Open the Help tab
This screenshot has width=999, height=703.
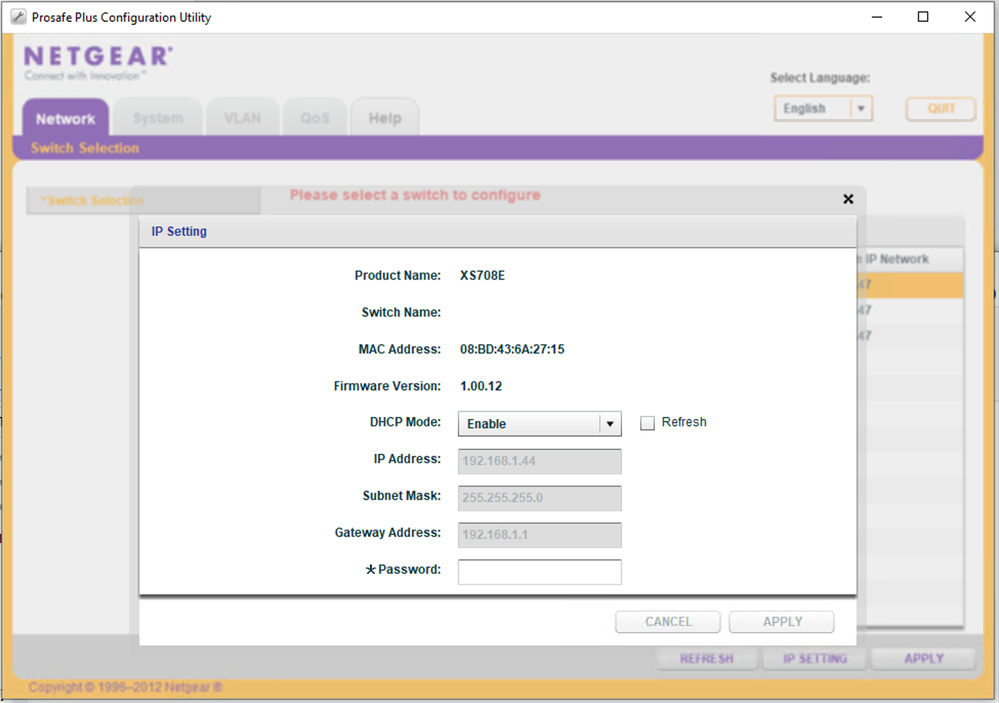click(x=385, y=118)
